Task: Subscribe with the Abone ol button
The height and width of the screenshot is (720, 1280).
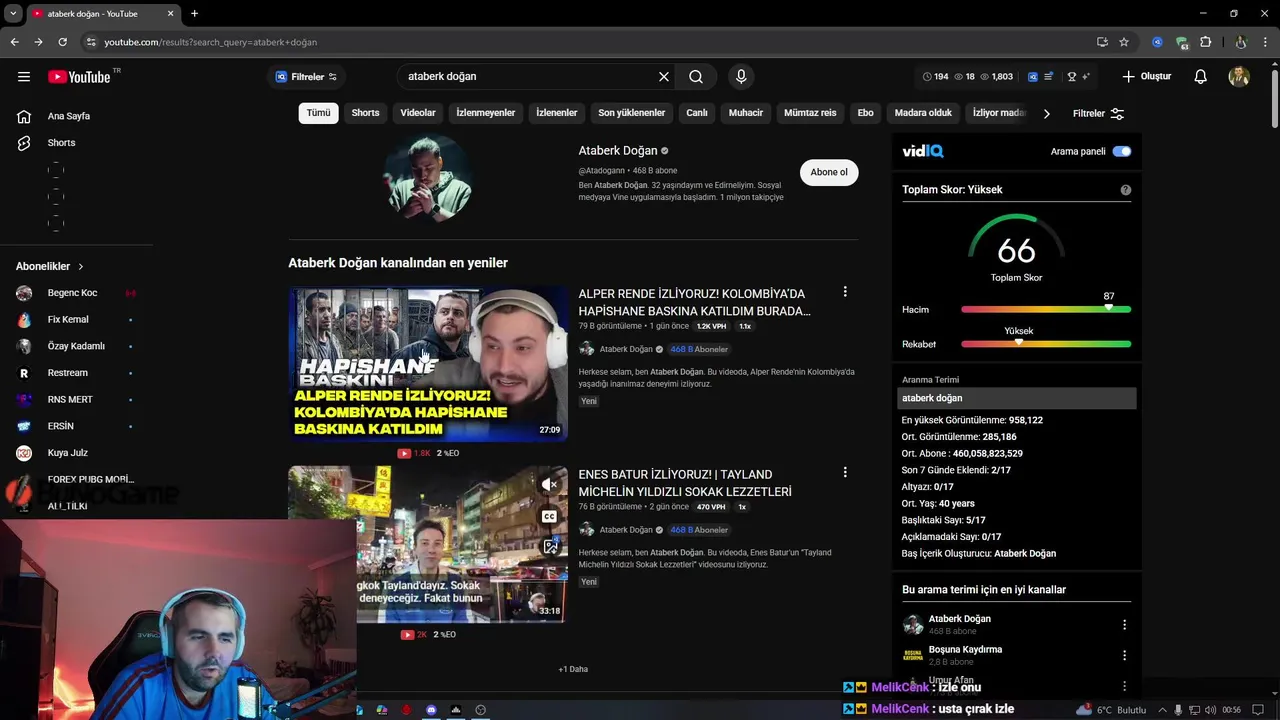Action: pyautogui.click(x=829, y=172)
